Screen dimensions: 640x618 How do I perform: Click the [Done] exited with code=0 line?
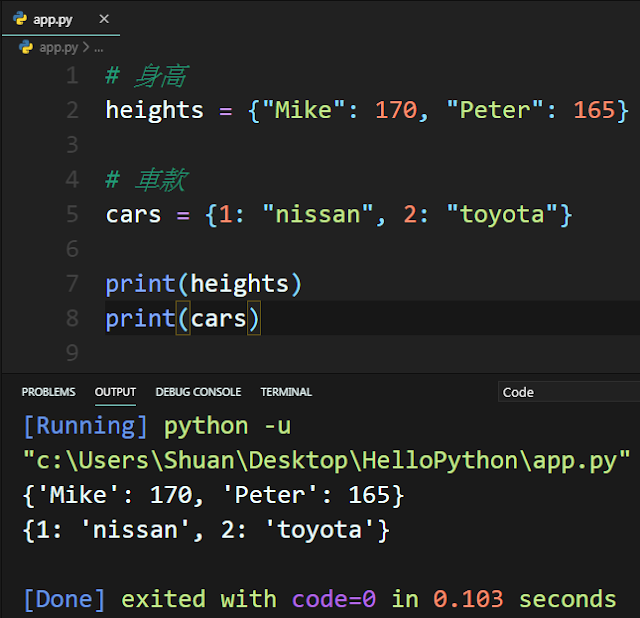[x=320, y=599]
